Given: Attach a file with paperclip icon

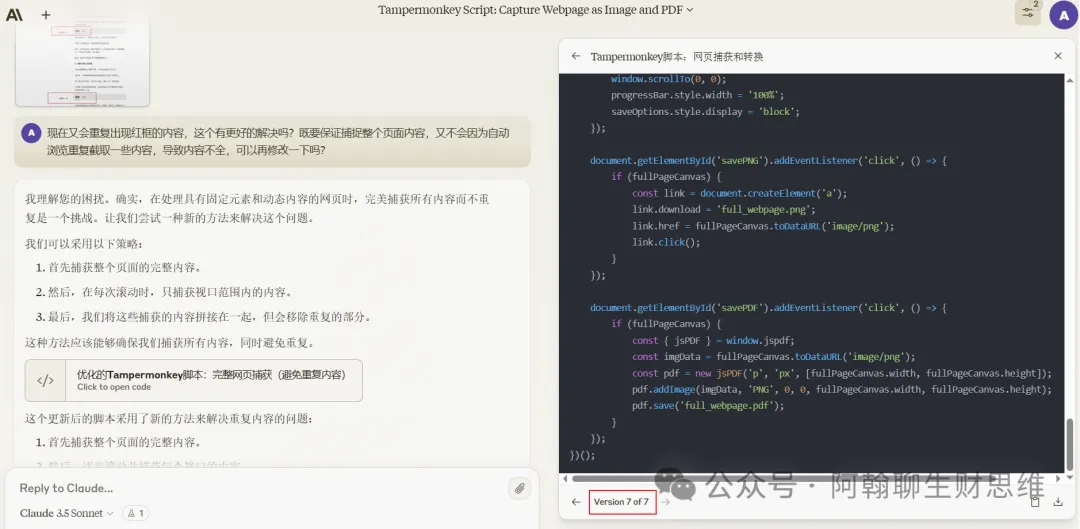Looking at the screenshot, I should tap(520, 488).
